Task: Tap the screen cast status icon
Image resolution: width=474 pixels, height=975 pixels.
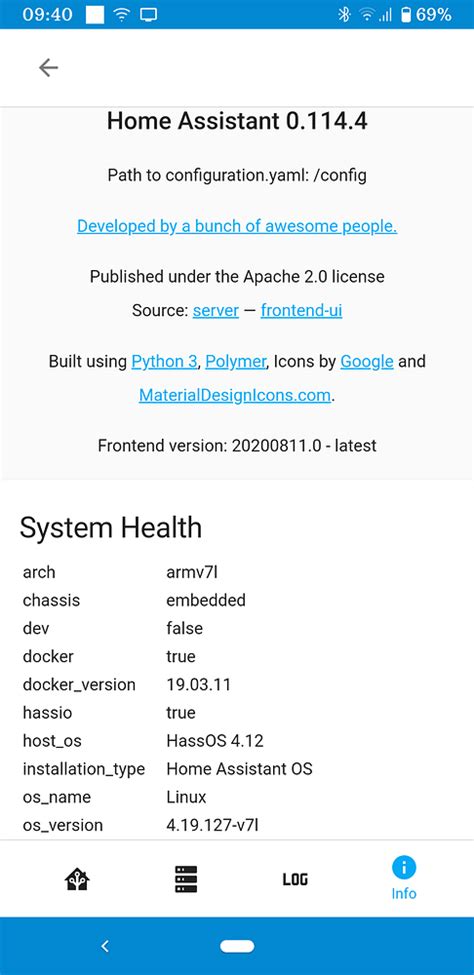Action: pos(148,14)
